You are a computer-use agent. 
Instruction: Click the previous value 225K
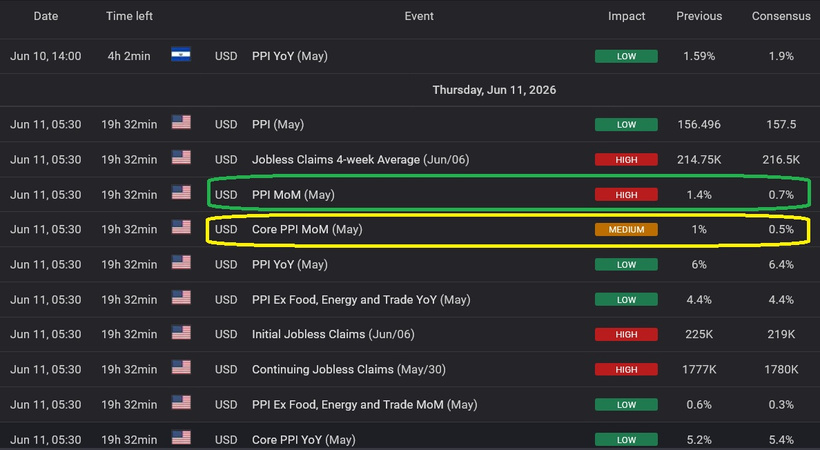[699, 334]
